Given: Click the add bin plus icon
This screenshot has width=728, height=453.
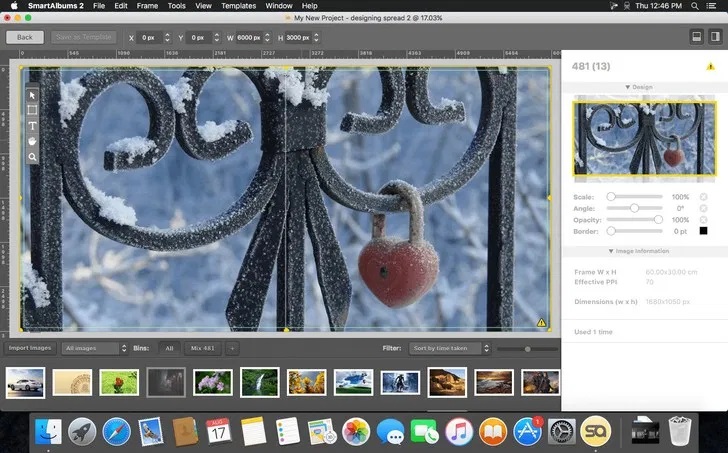Looking at the screenshot, I should click(x=232, y=348).
